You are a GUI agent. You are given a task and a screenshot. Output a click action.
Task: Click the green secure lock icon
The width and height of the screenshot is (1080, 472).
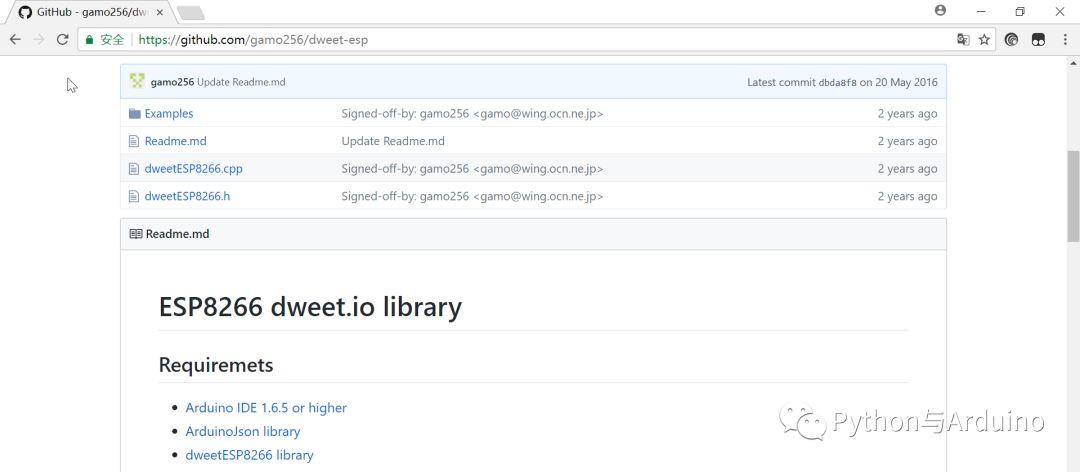(89, 40)
